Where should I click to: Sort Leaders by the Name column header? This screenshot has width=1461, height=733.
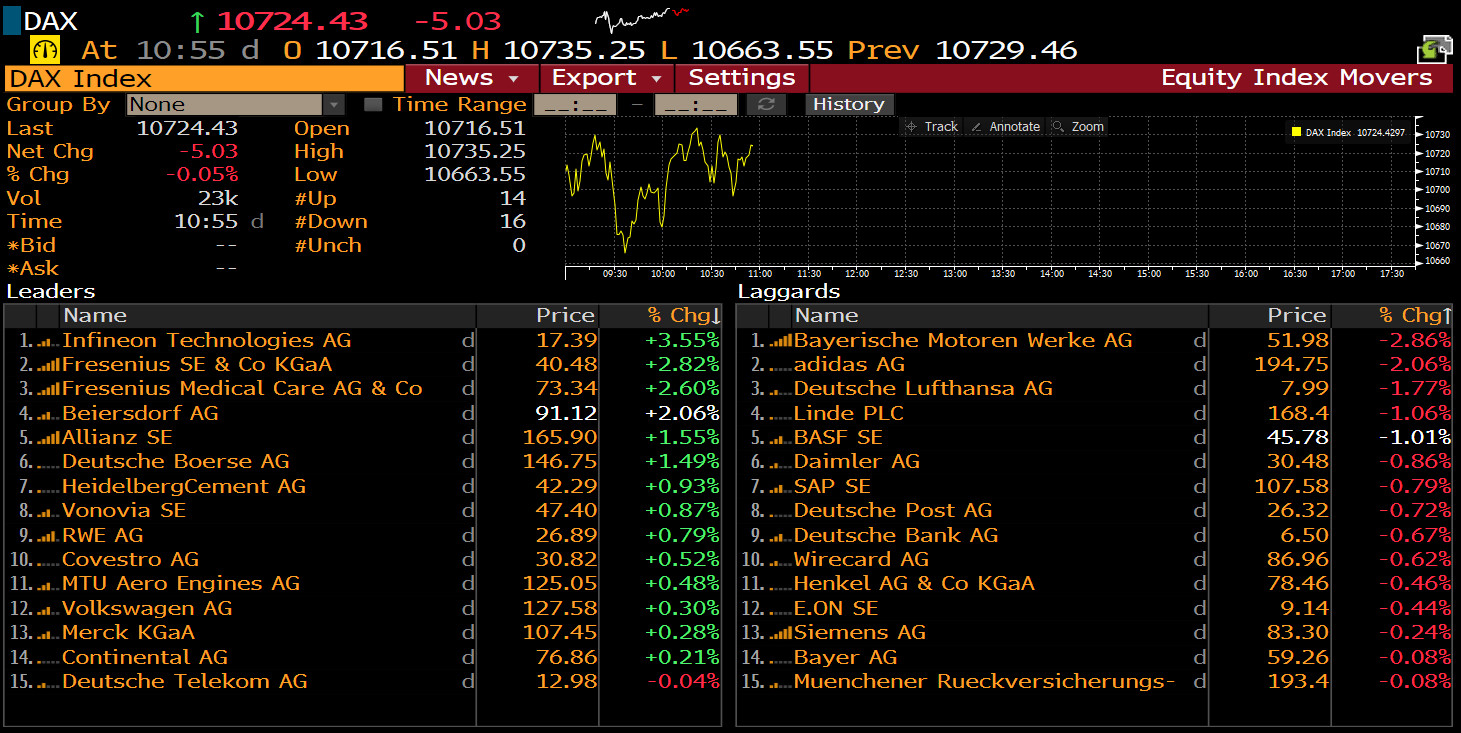point(268,316)
